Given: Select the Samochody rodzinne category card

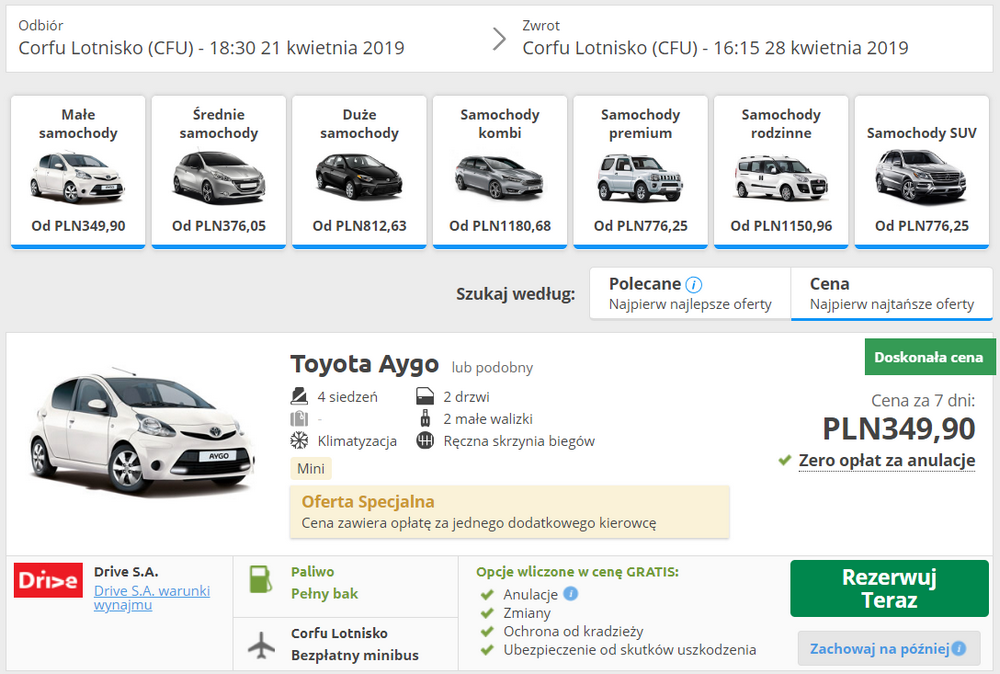Looking at the screenshot, I should (x=781, y=172).
